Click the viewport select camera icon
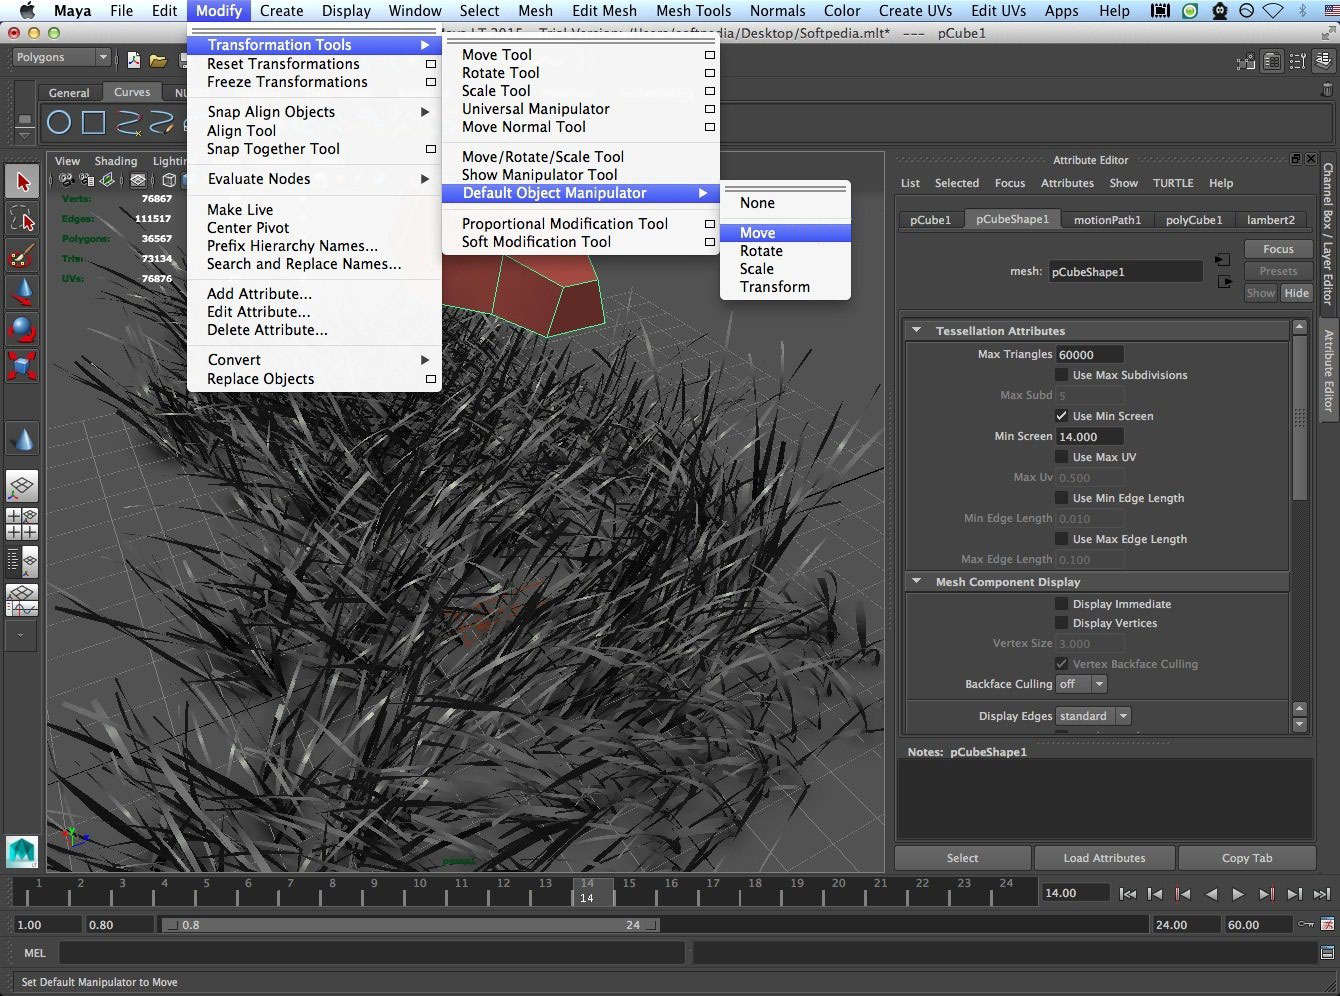The width and height of the screenshot is (1340, 996). pyautogui.click(x=65, y=180)
